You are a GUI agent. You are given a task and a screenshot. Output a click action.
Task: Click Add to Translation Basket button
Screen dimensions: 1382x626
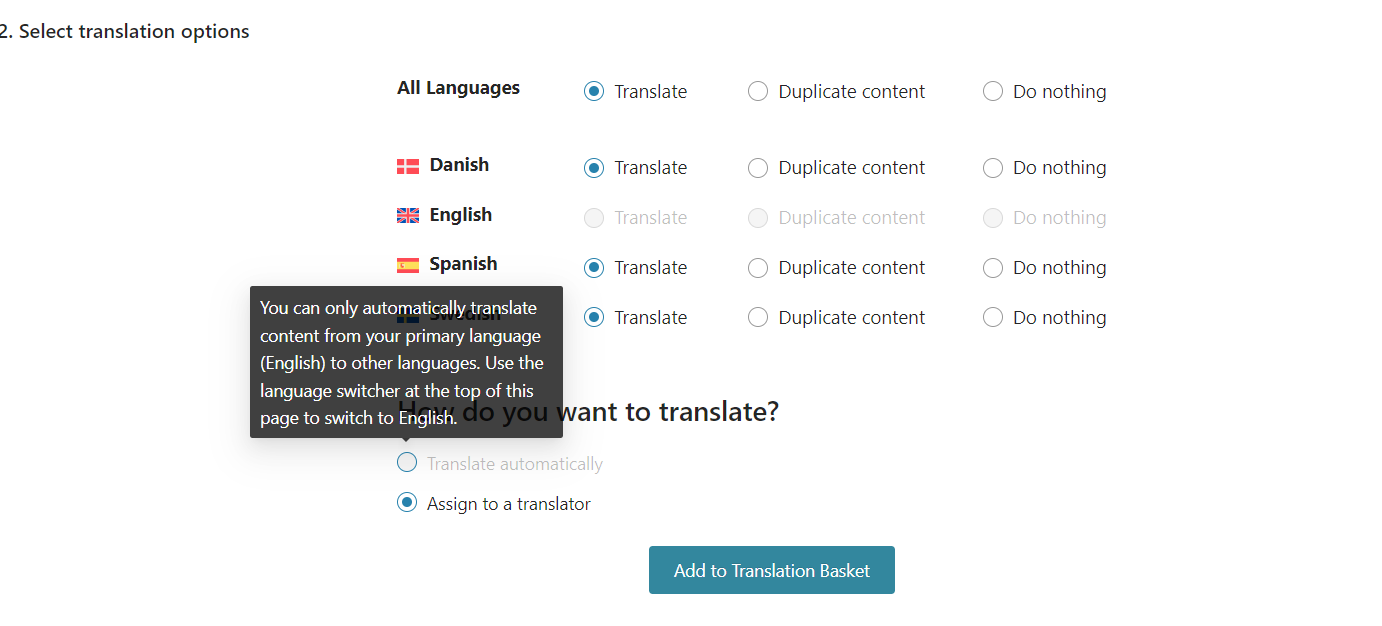(x=771, y=570)
